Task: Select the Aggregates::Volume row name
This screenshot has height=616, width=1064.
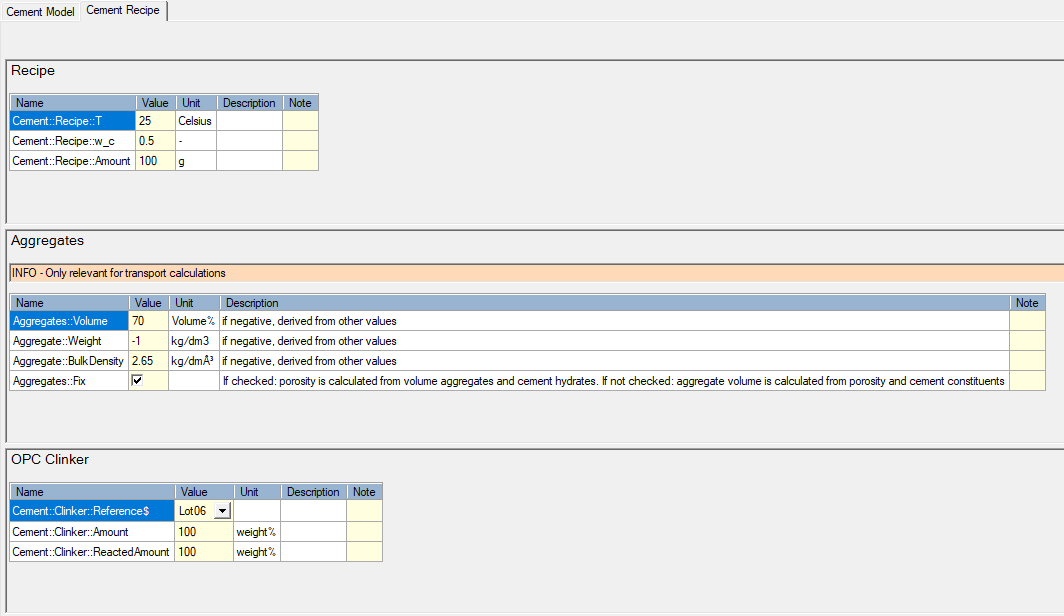Action: pos(69,321)
